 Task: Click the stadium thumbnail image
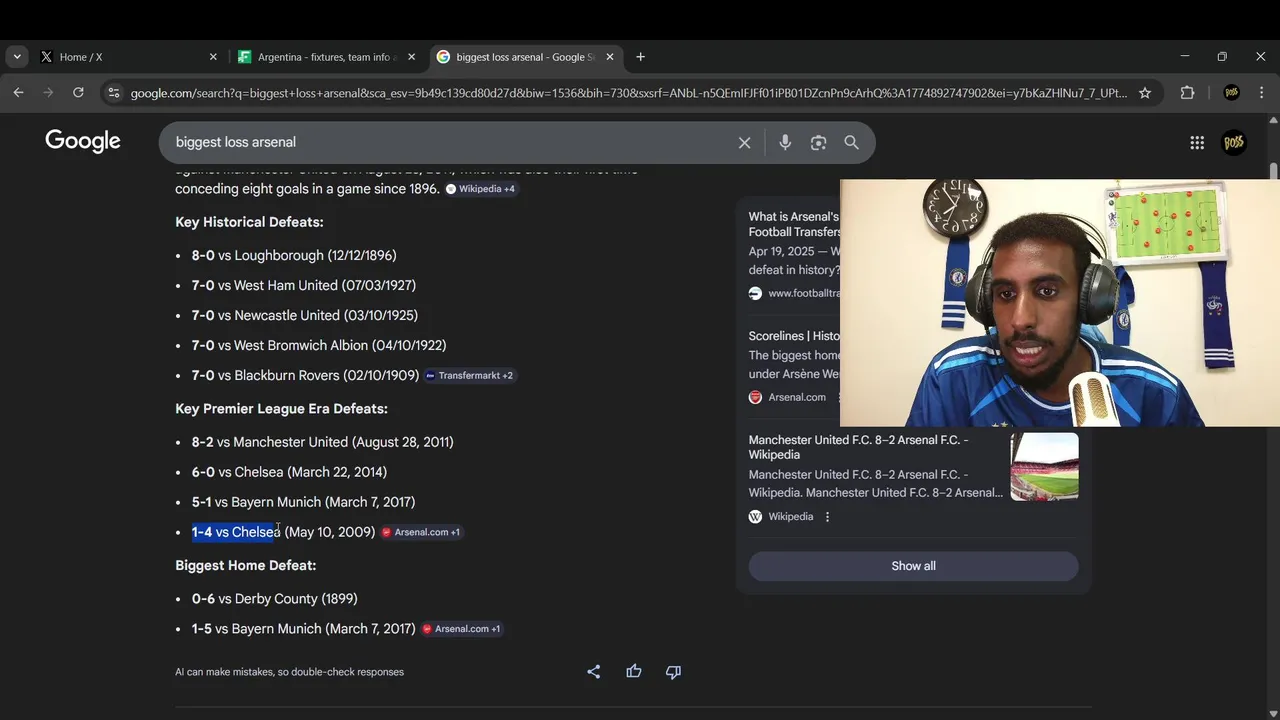[1044, 467]
